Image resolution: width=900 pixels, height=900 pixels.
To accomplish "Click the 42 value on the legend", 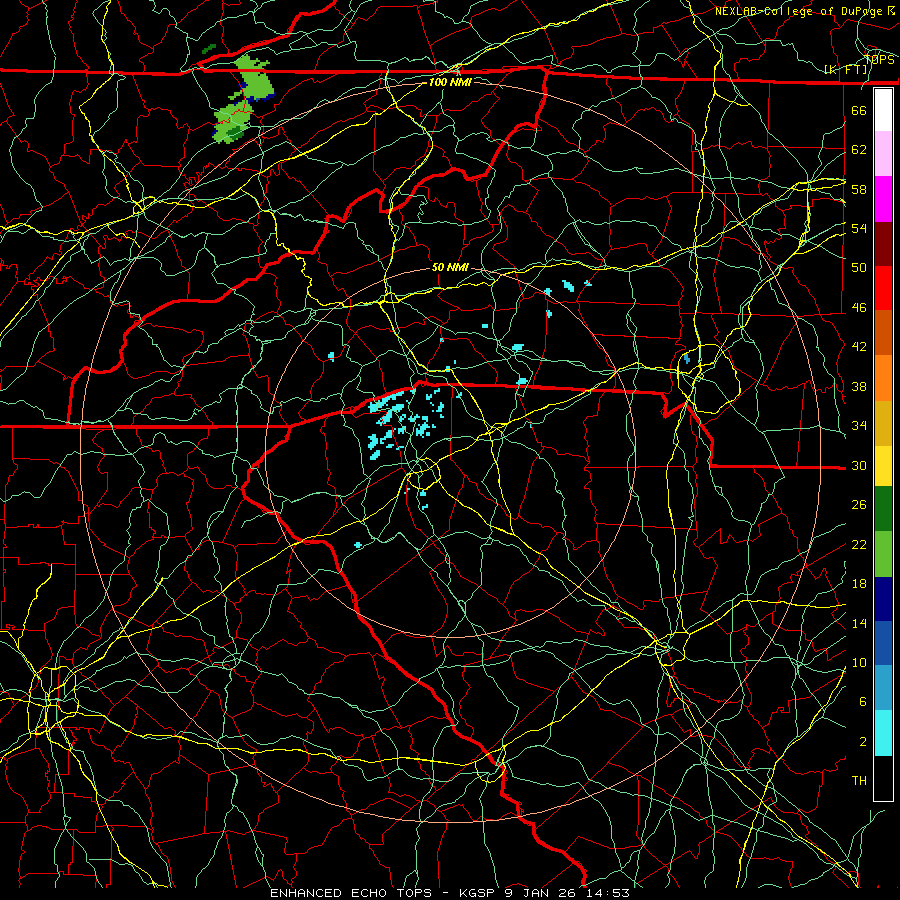I will [x=859, y=347].
